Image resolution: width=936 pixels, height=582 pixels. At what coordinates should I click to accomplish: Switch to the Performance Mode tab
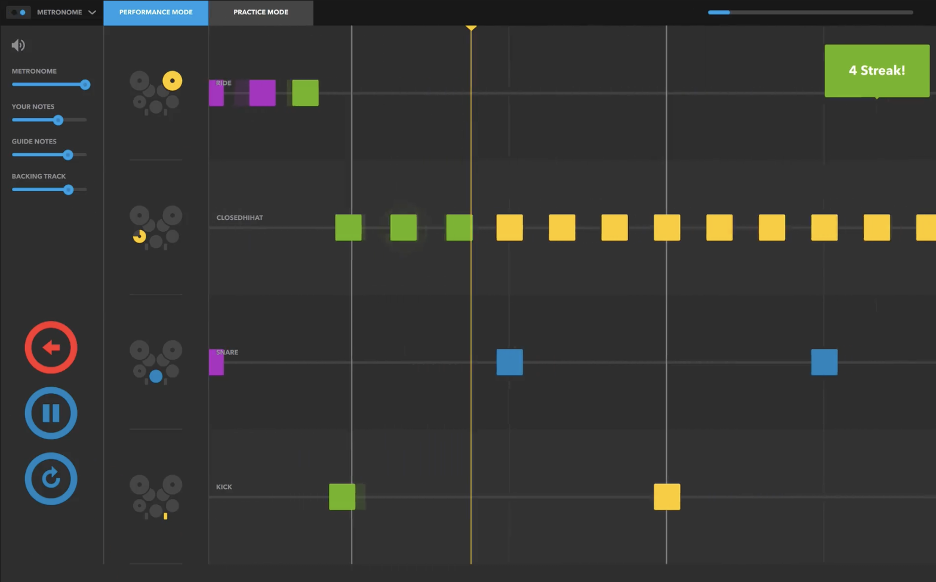(x=156, y=13)
